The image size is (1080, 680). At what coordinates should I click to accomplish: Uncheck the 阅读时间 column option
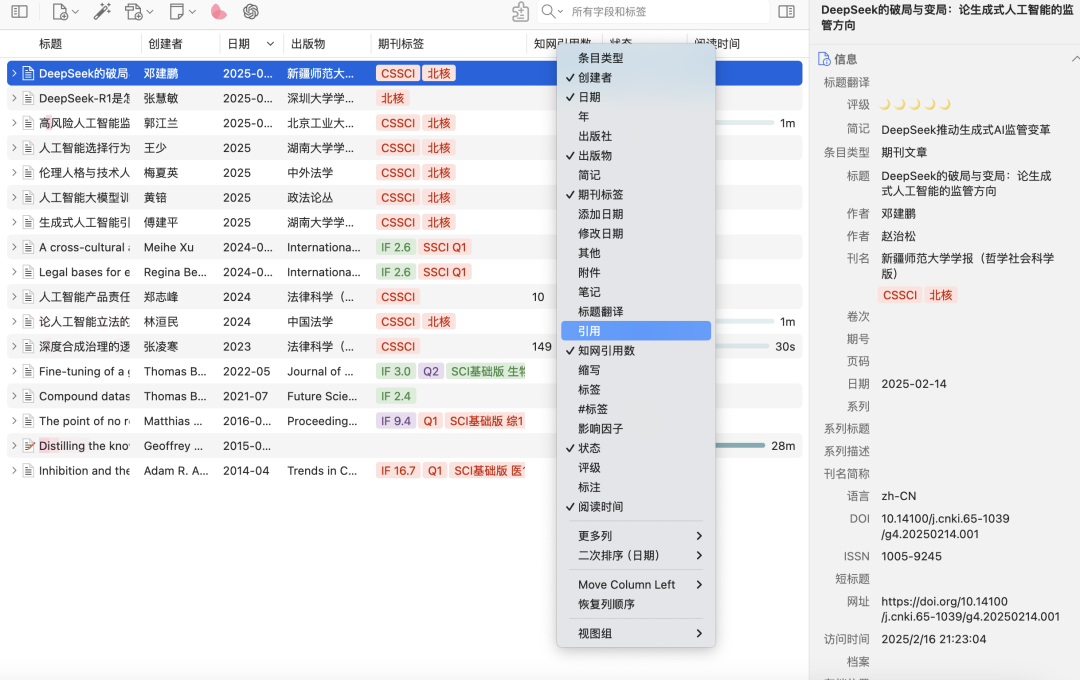coord(636,507)
